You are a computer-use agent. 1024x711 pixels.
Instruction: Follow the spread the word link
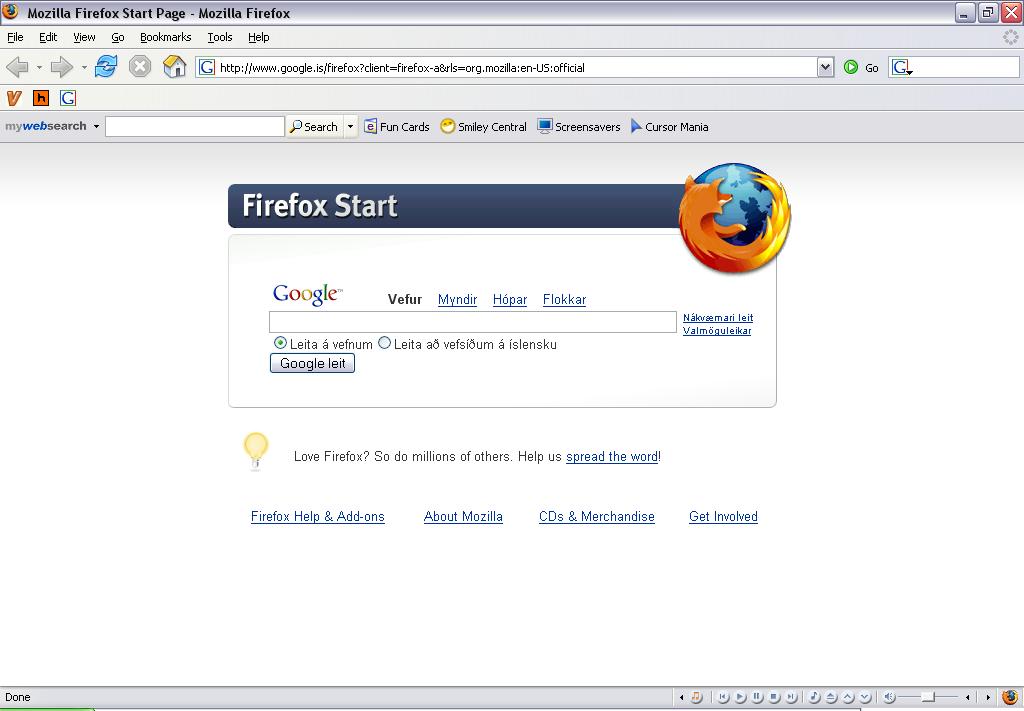point(612,456)
